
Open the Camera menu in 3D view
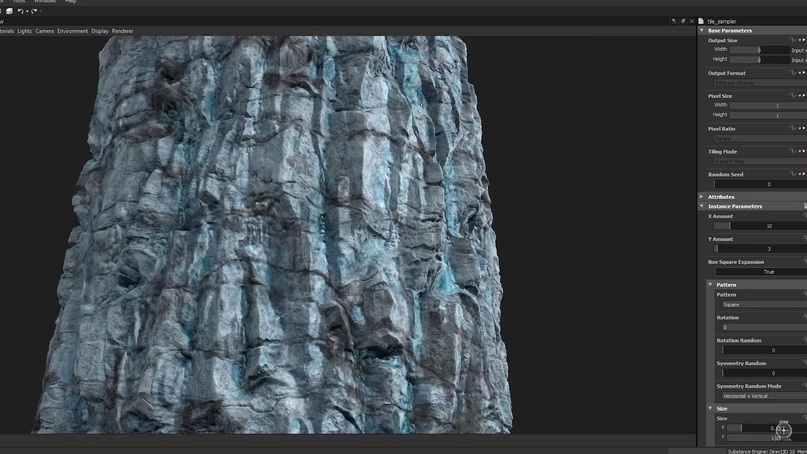[44, 31]
